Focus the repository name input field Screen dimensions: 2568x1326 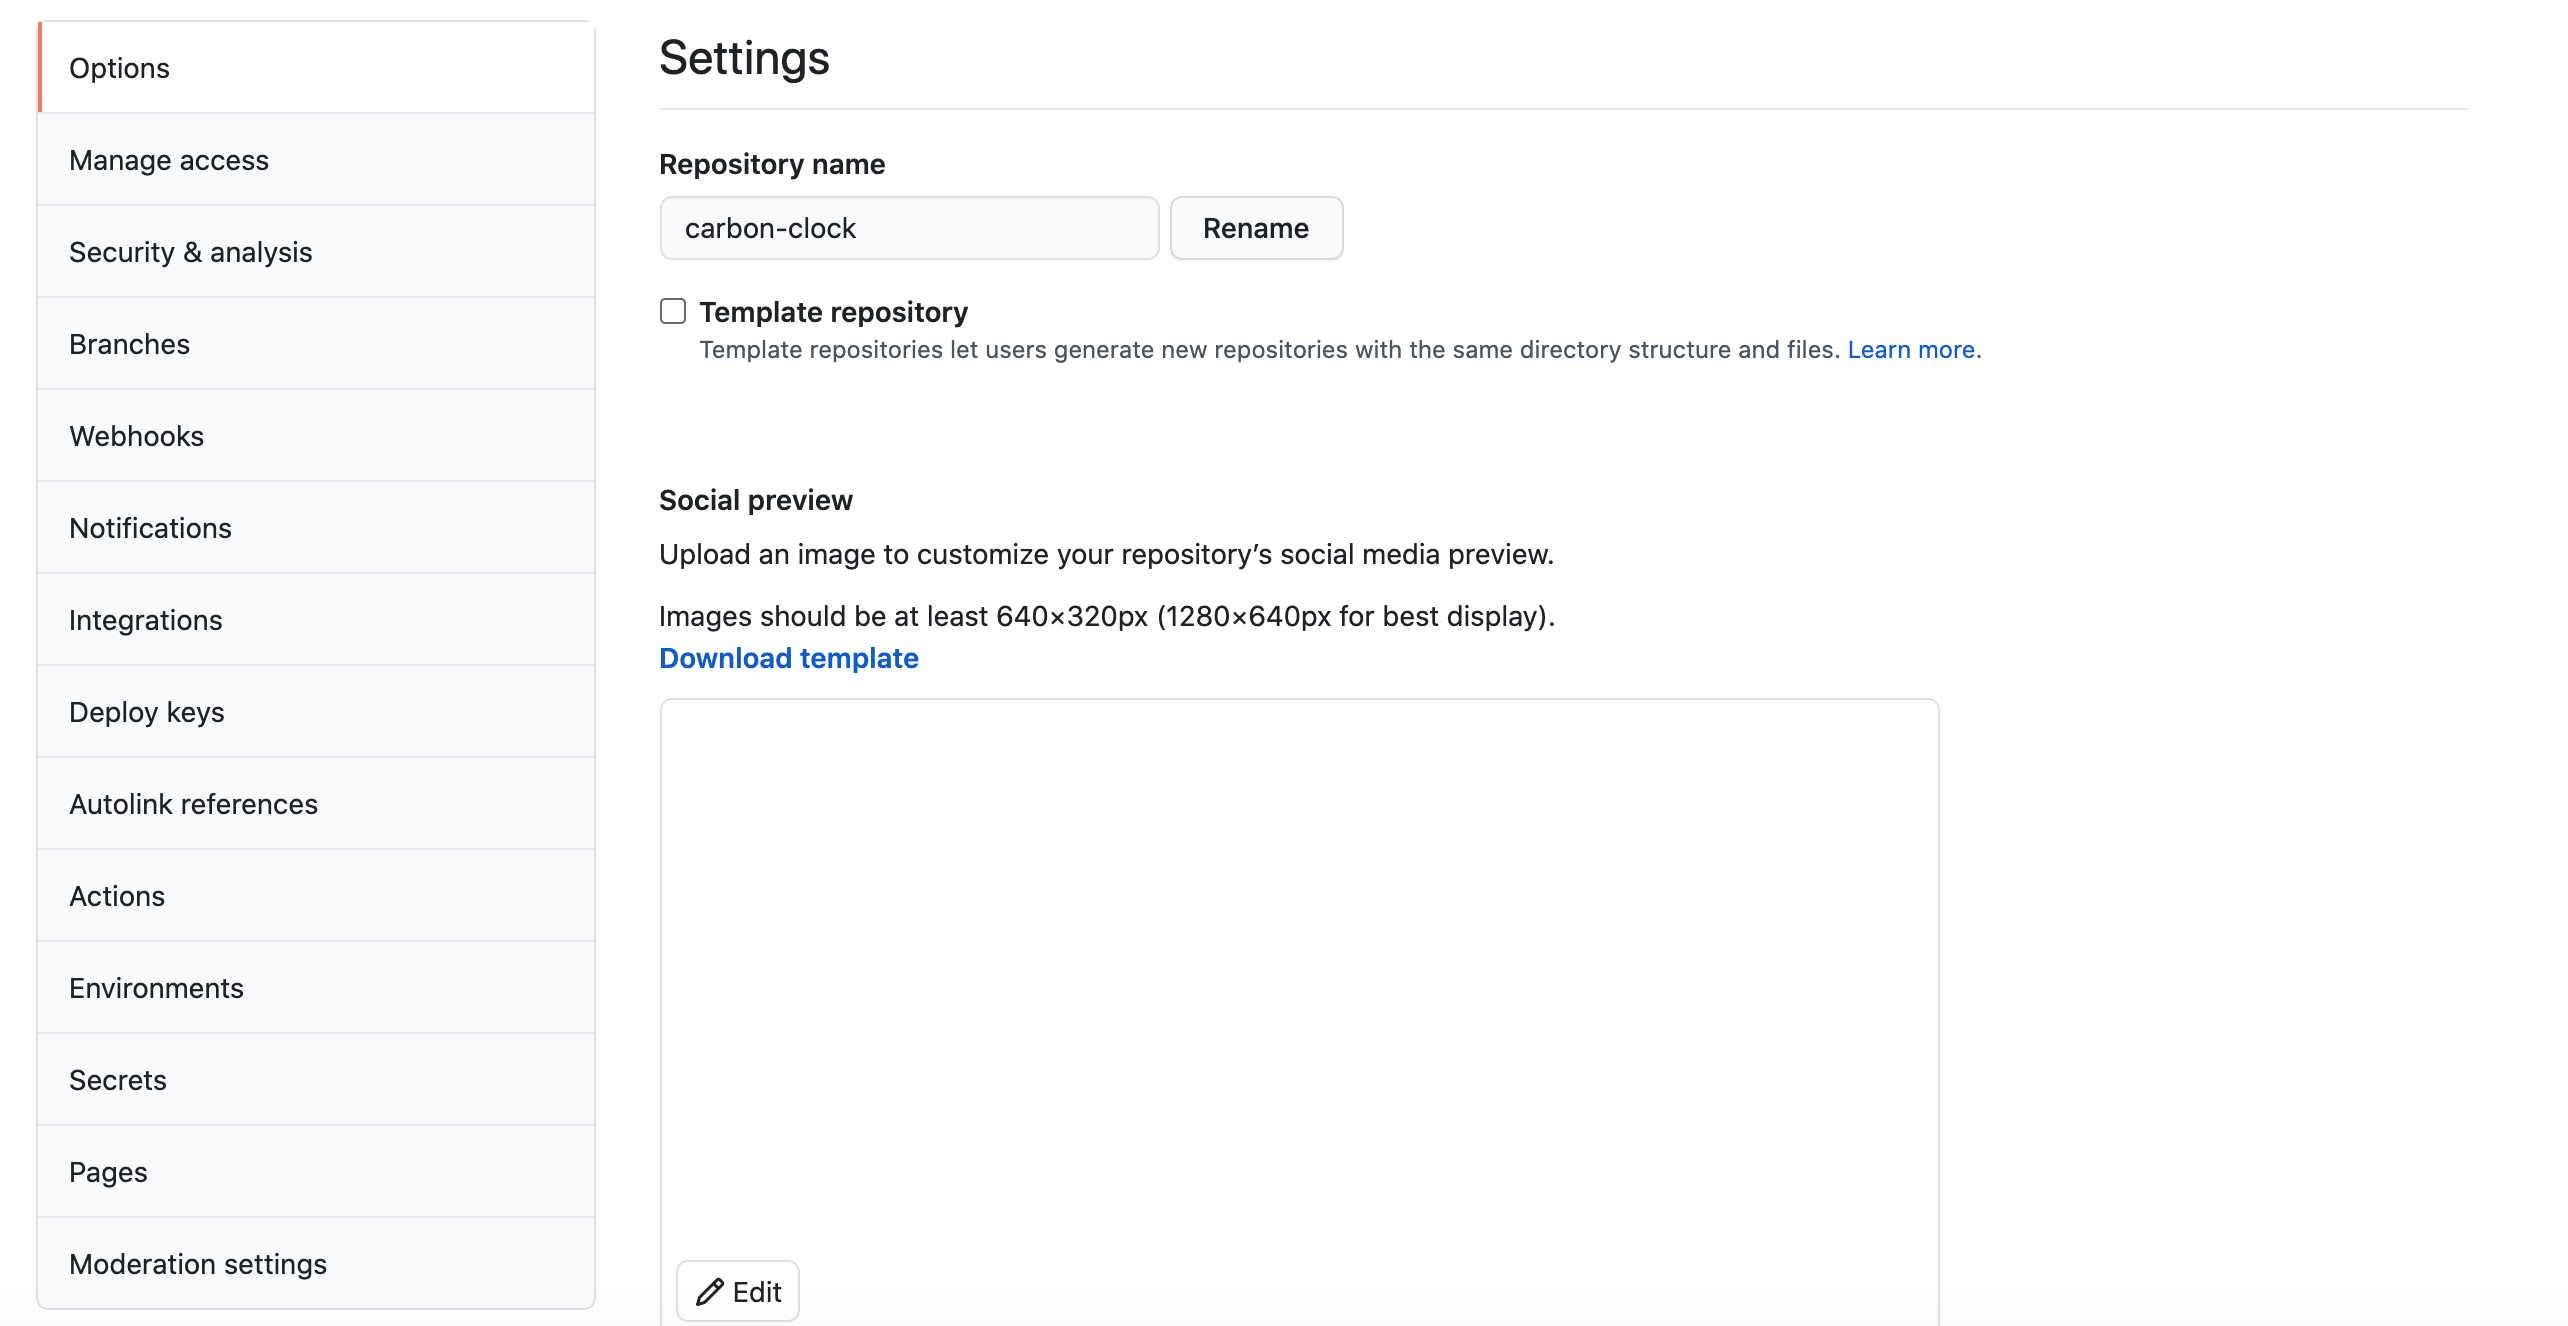(909, 228)
